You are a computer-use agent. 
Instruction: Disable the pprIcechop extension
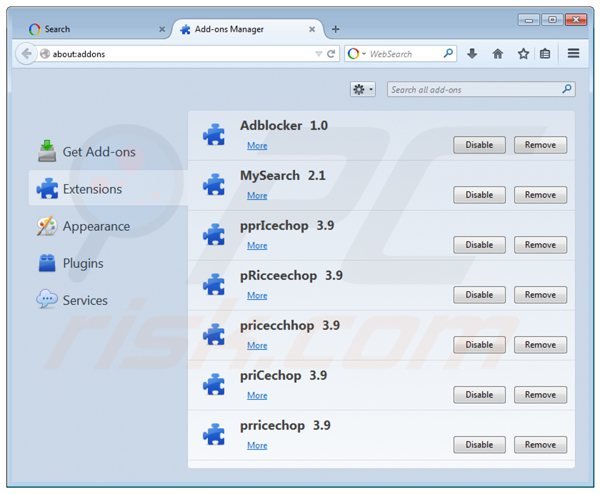pos(479,245)
